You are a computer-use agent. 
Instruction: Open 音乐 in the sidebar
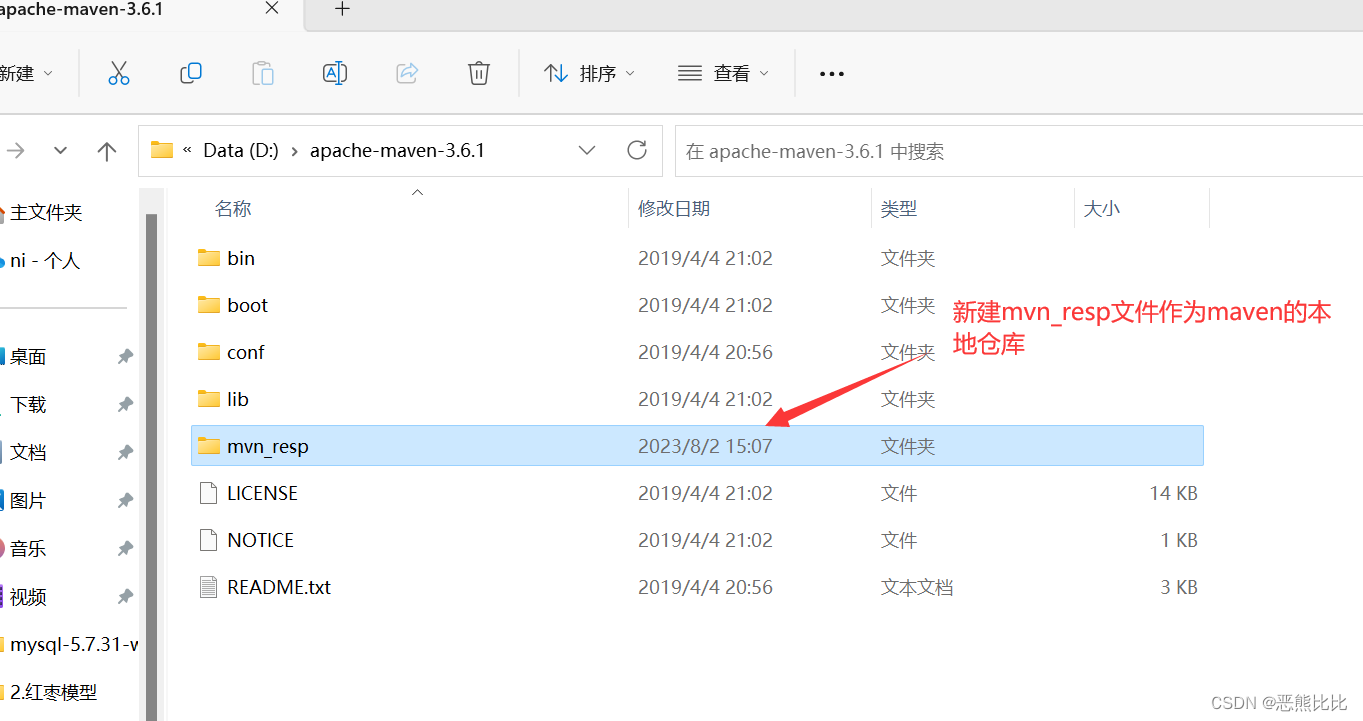tap(28, 548)
